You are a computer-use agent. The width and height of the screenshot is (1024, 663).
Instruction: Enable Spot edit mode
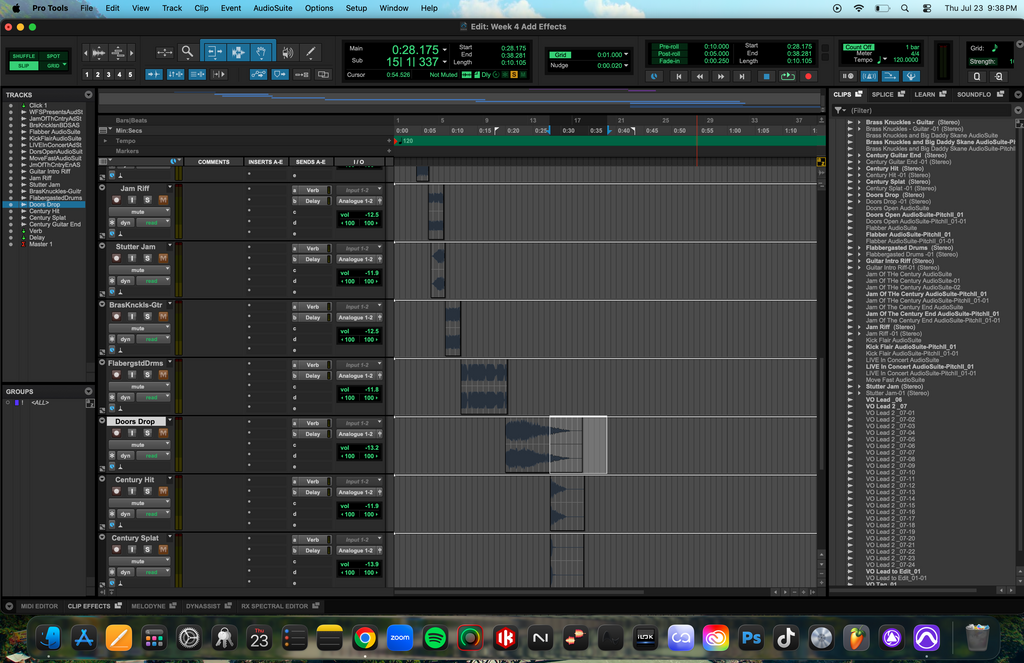coord(53,56)
